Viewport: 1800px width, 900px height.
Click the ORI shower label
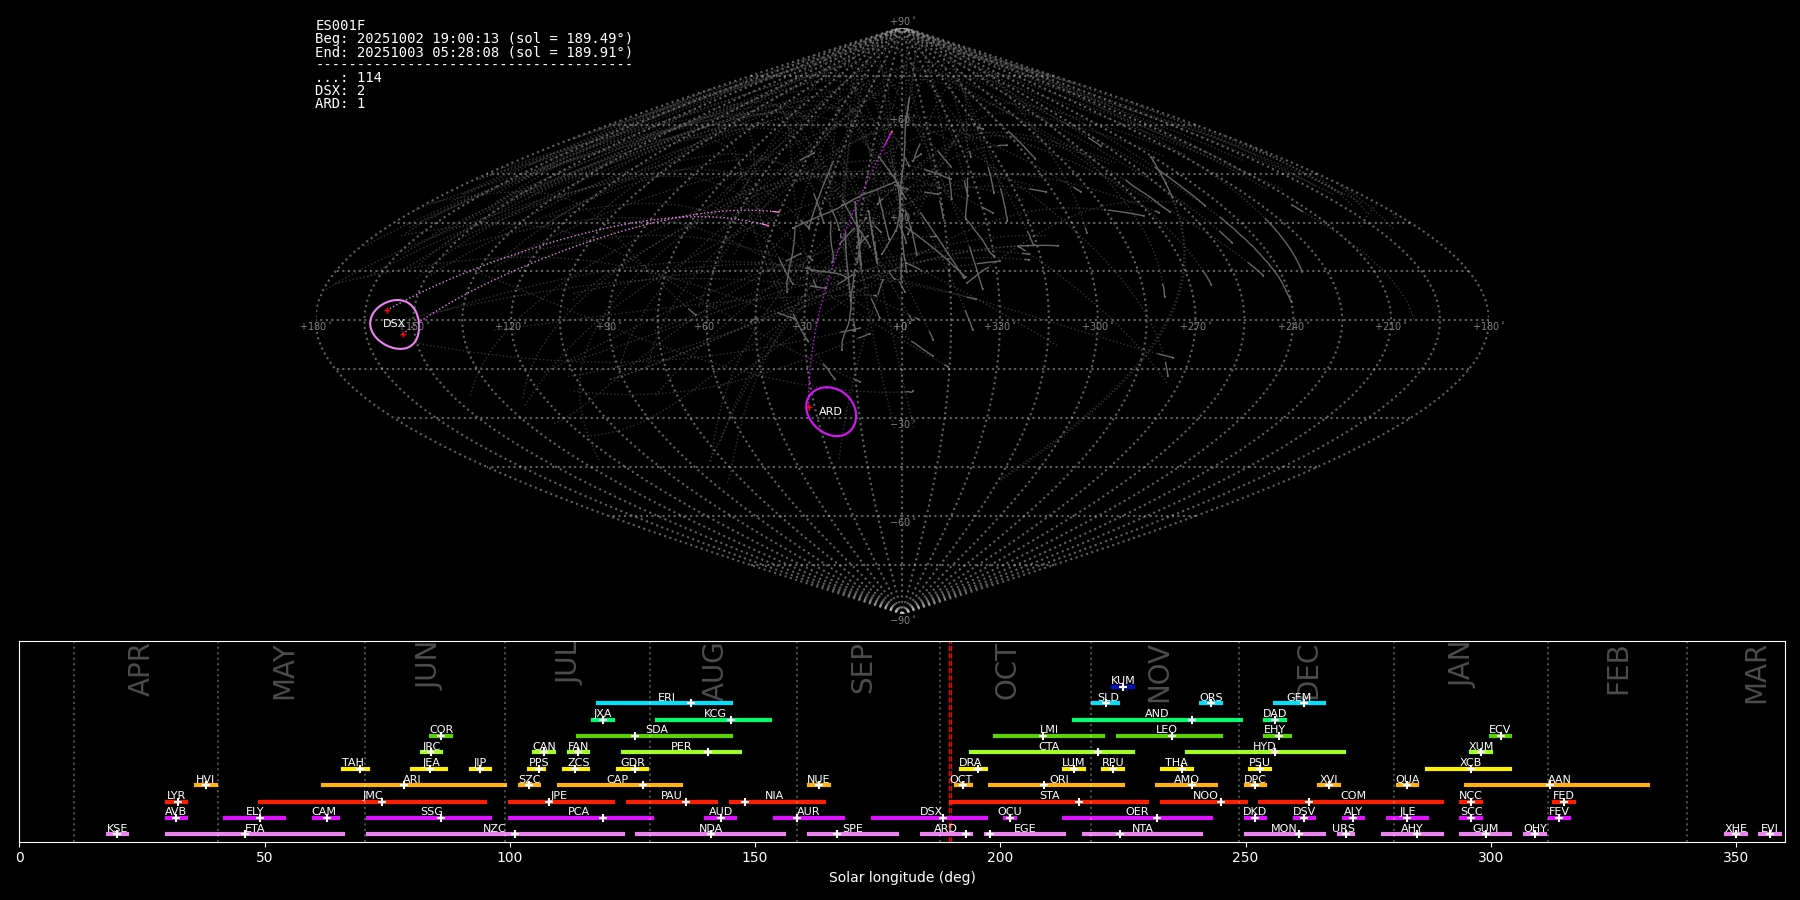tap(1059, 780)
